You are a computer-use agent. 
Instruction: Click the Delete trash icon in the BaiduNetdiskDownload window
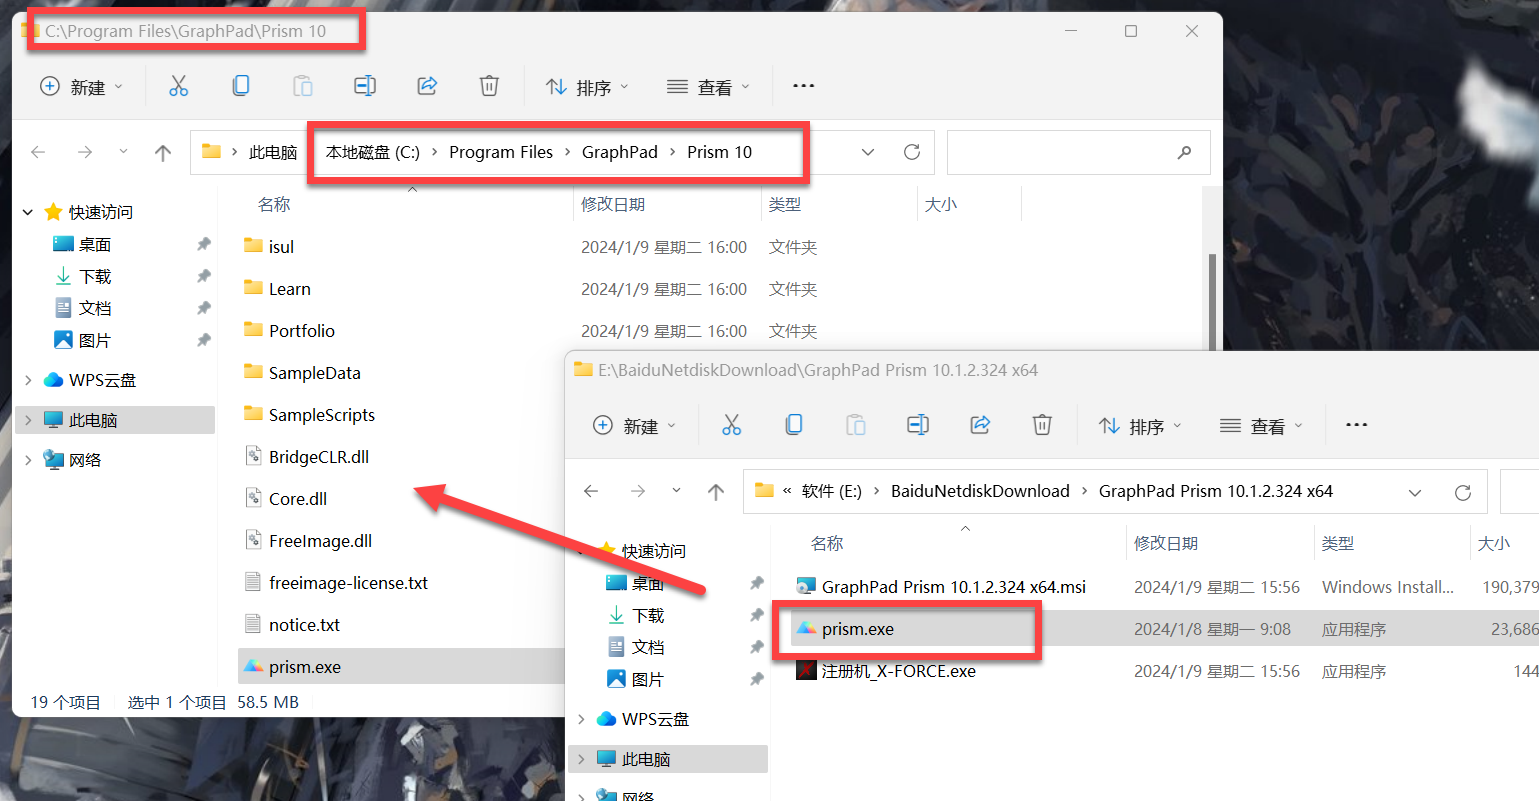pos(1042,425)
